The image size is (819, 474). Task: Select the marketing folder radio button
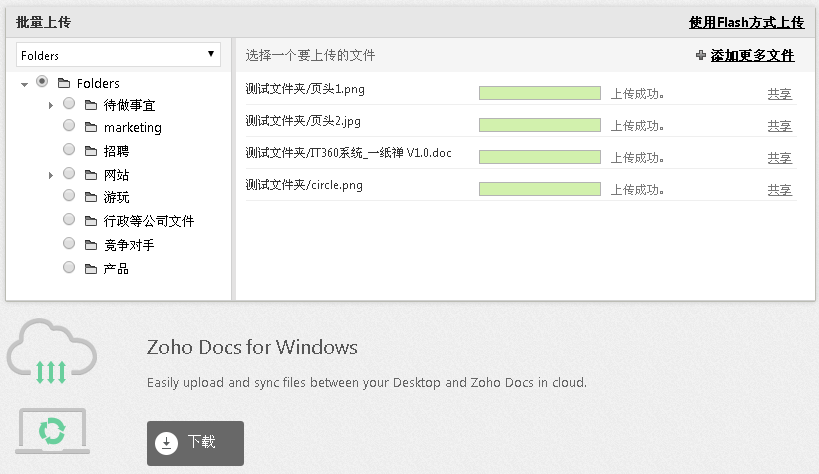click(68, 126)
